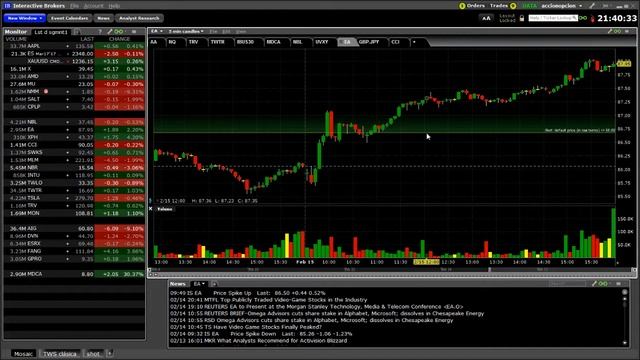Click the AA font size button
640x360 pixels.
[x=486, y=18]
